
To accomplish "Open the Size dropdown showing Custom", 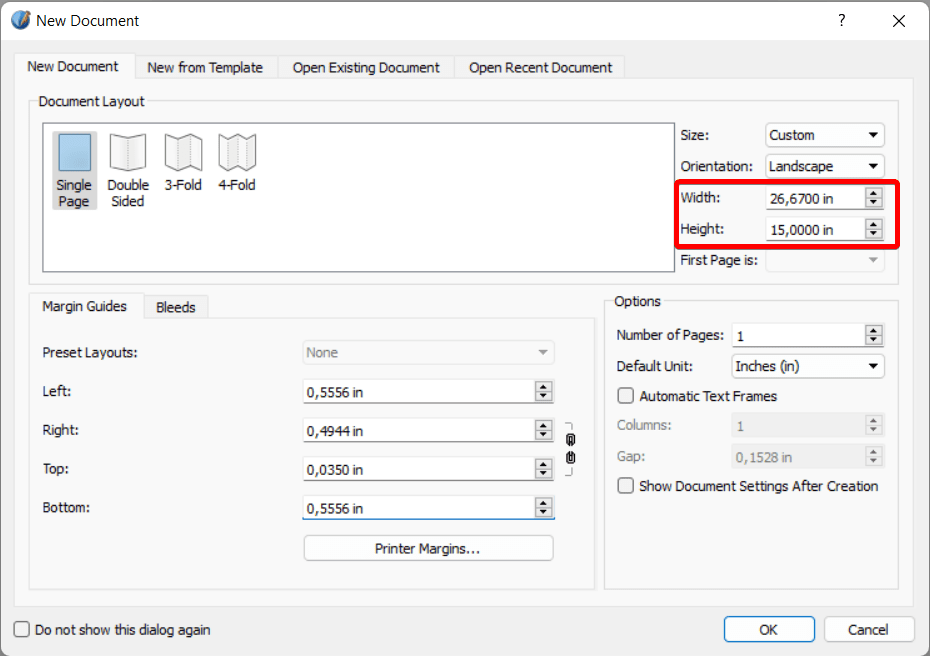I will tap(825, 135).
